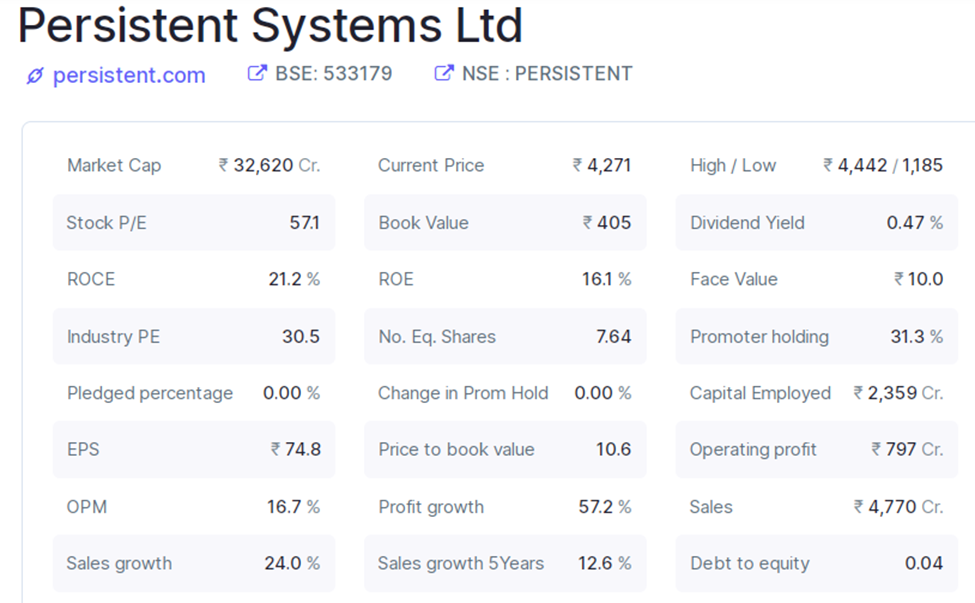Select the Industry PE label
Screen dimensions: 975x603
pyautogui.click(x=113, y=336)
